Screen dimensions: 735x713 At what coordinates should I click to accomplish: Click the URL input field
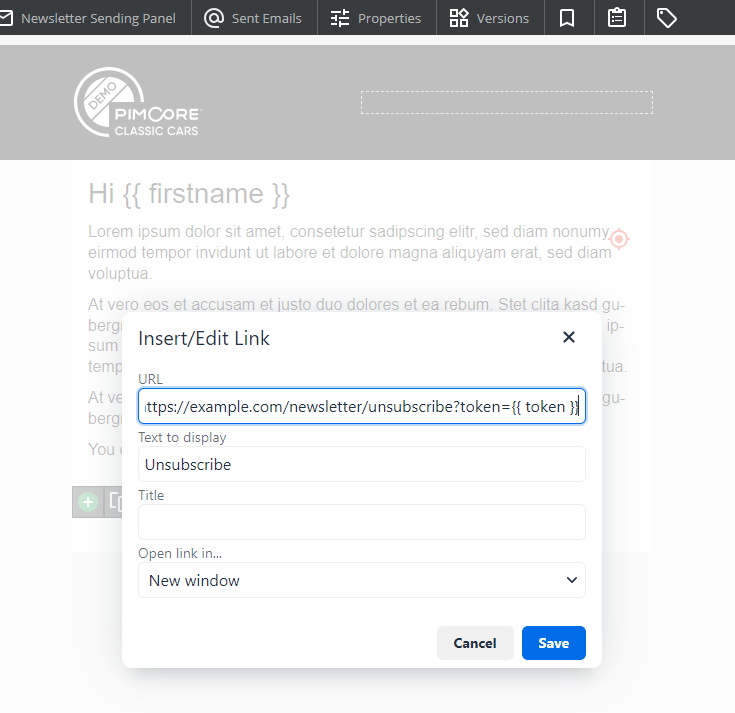361,407
